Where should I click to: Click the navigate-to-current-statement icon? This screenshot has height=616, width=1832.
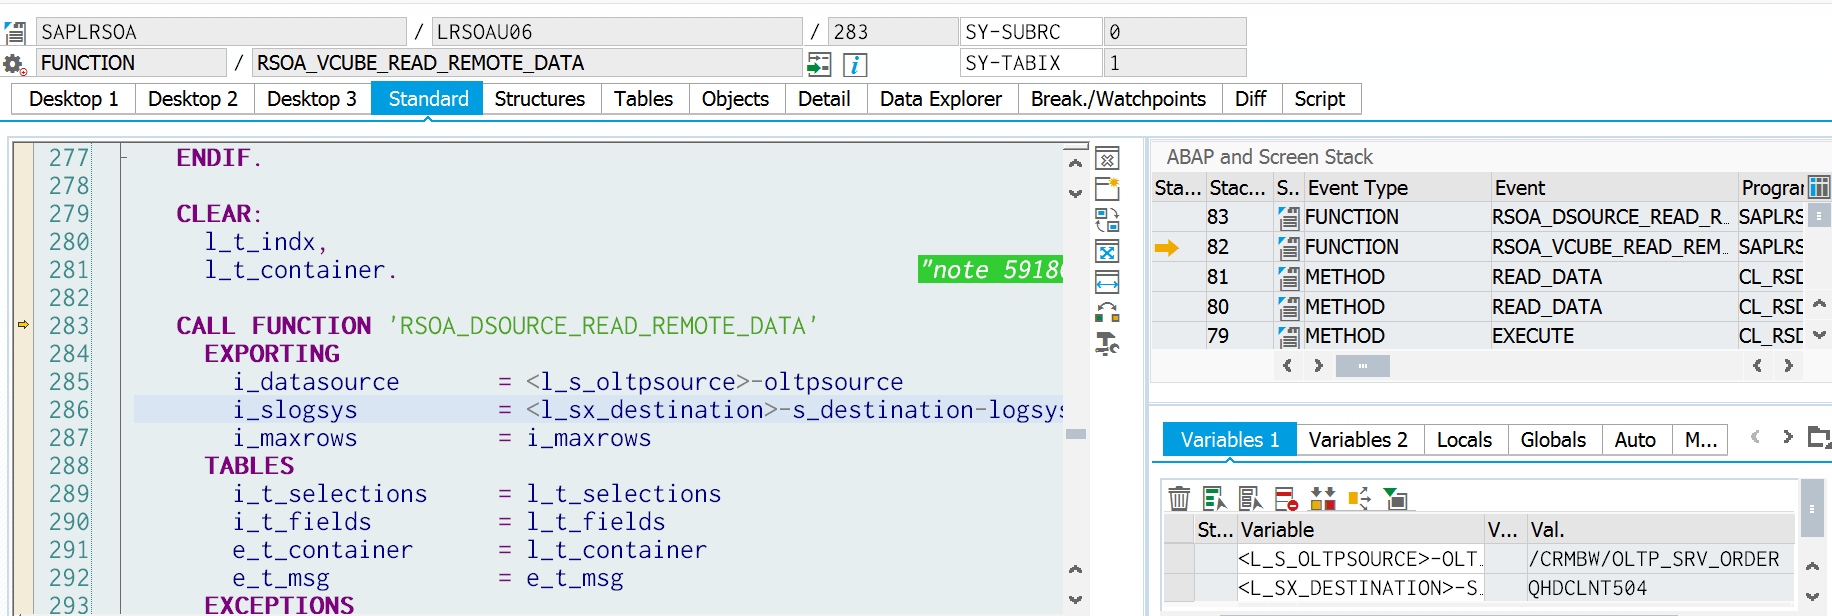[x=819, y=64]
